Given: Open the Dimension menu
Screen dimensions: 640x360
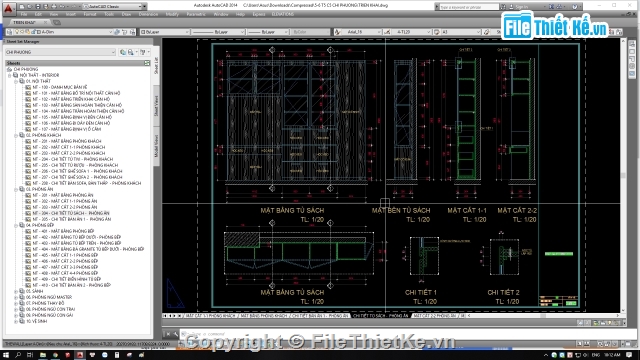Looking at the screenshot, I should 148,14.
